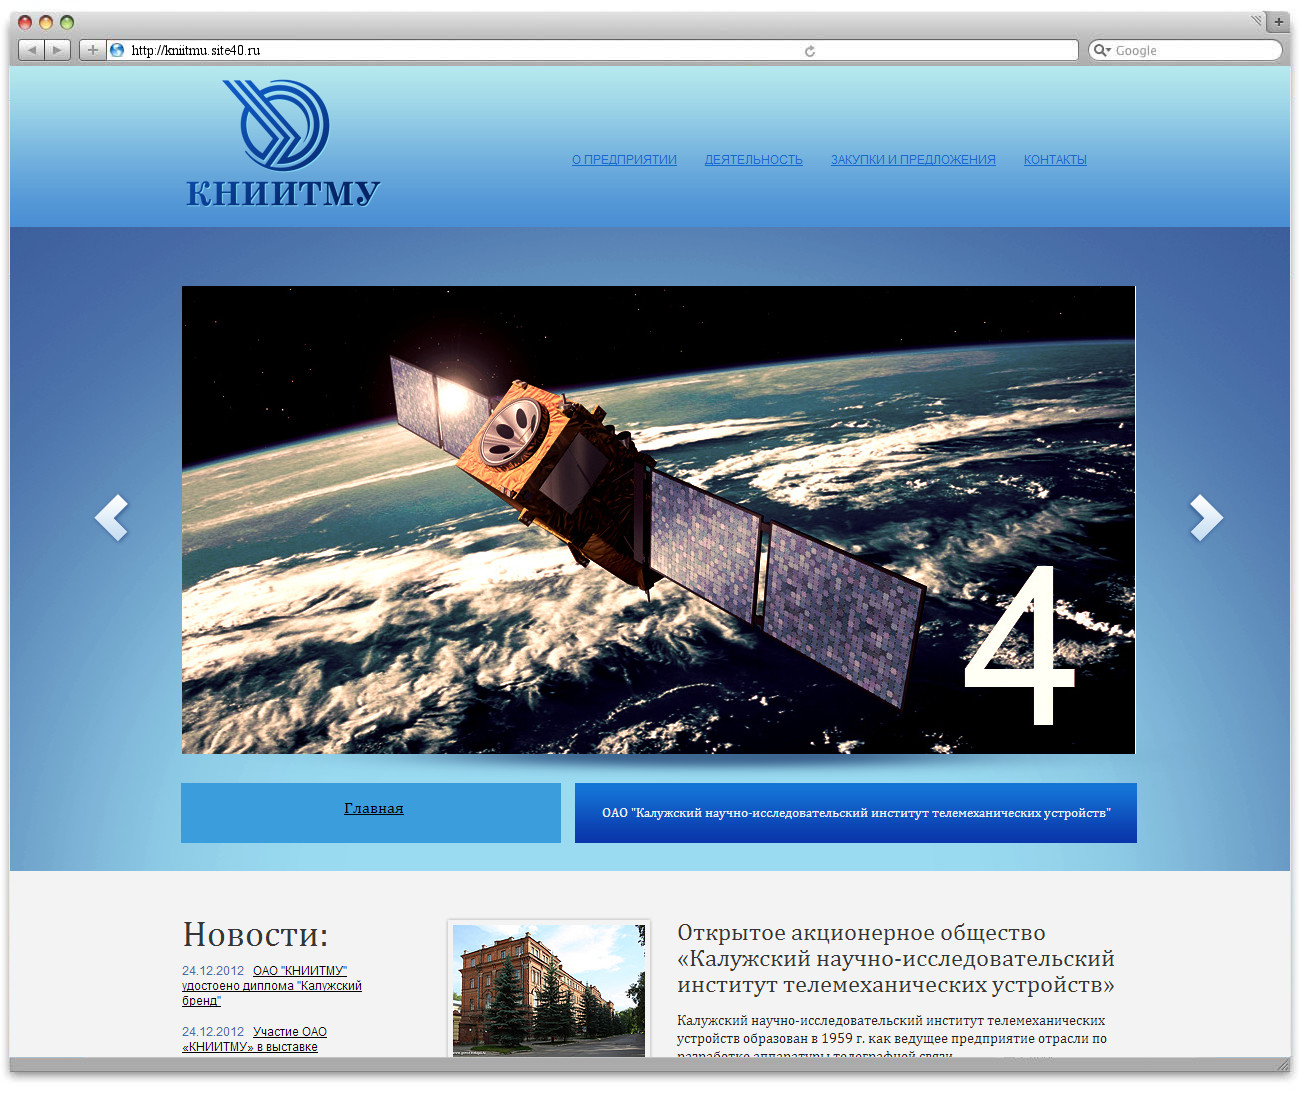Screen dimensions: 1300x1118
Task: Open the О ПРЕДПРИЯТИИ menu item
Action: point(624,160)
